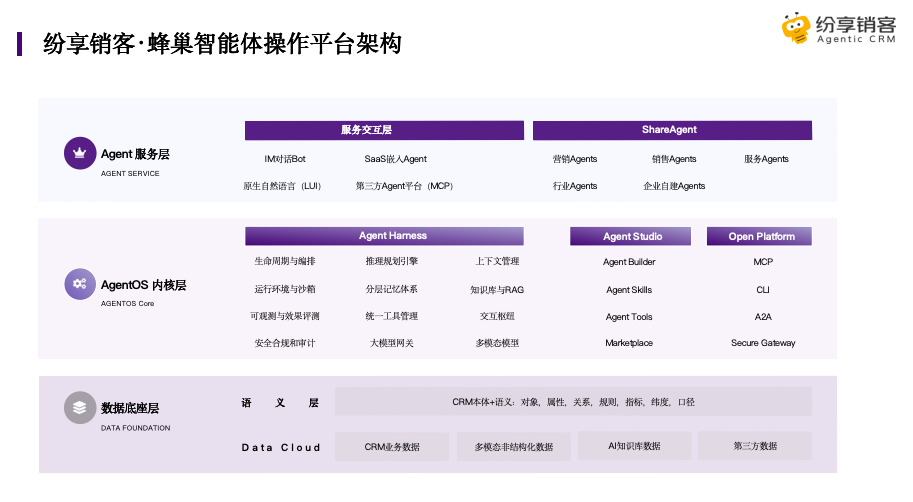Click the Agent Tools entry
Screen dimensions: 913x502
629,317
